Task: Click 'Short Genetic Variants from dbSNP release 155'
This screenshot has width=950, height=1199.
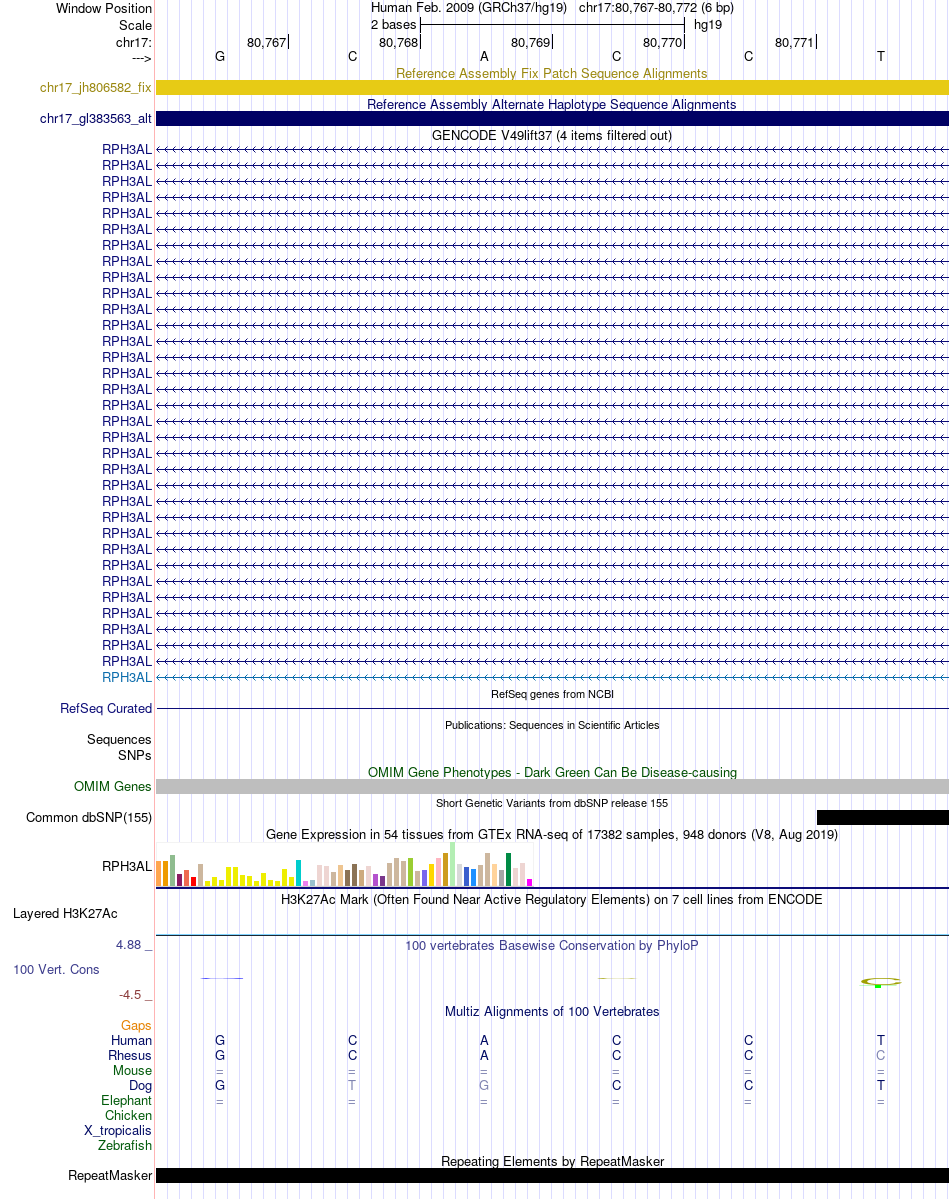Action: point(552,803)
